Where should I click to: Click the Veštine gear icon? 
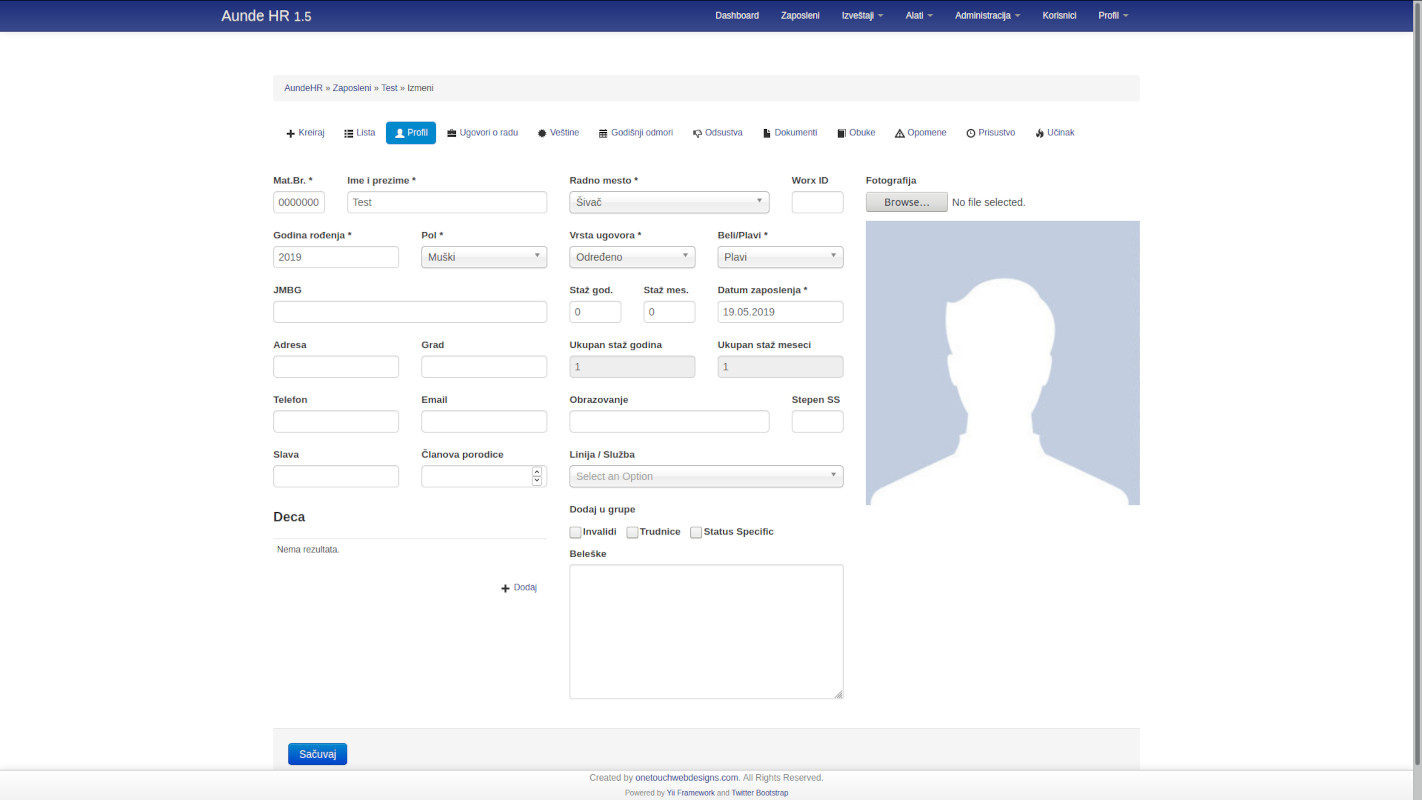click(x=542, y=133)
